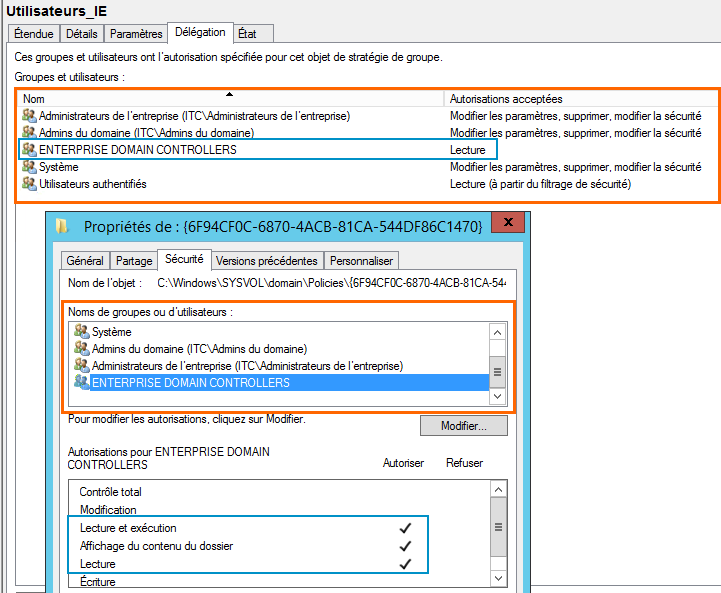Click the Modification permission row
Screen dimensions: 721x593
(280, 510)
